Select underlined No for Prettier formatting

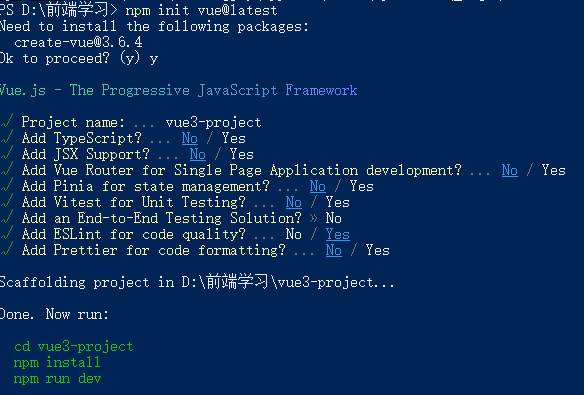pyautogui.click(x=333, y=251)
